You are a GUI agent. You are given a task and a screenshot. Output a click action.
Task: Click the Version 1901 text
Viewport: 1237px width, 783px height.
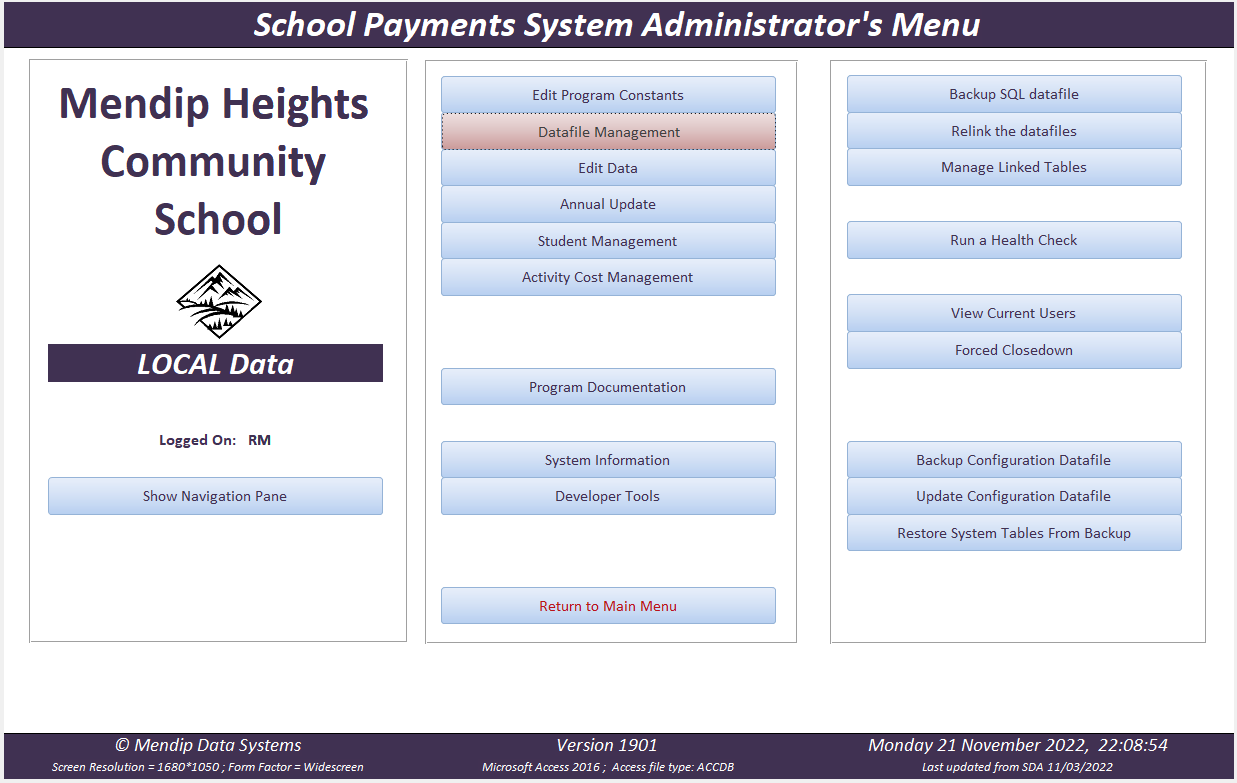(x=607, y=745)
